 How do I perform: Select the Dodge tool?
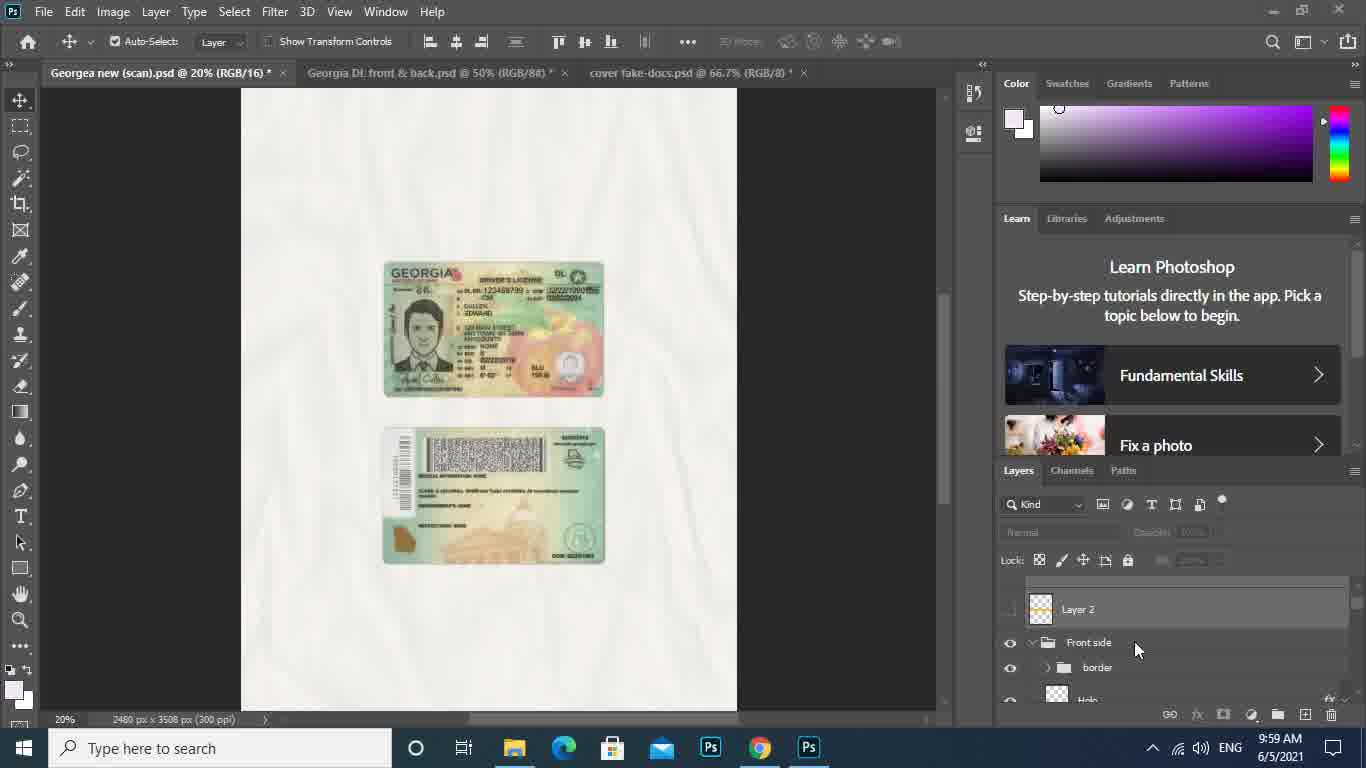(20, 464)
